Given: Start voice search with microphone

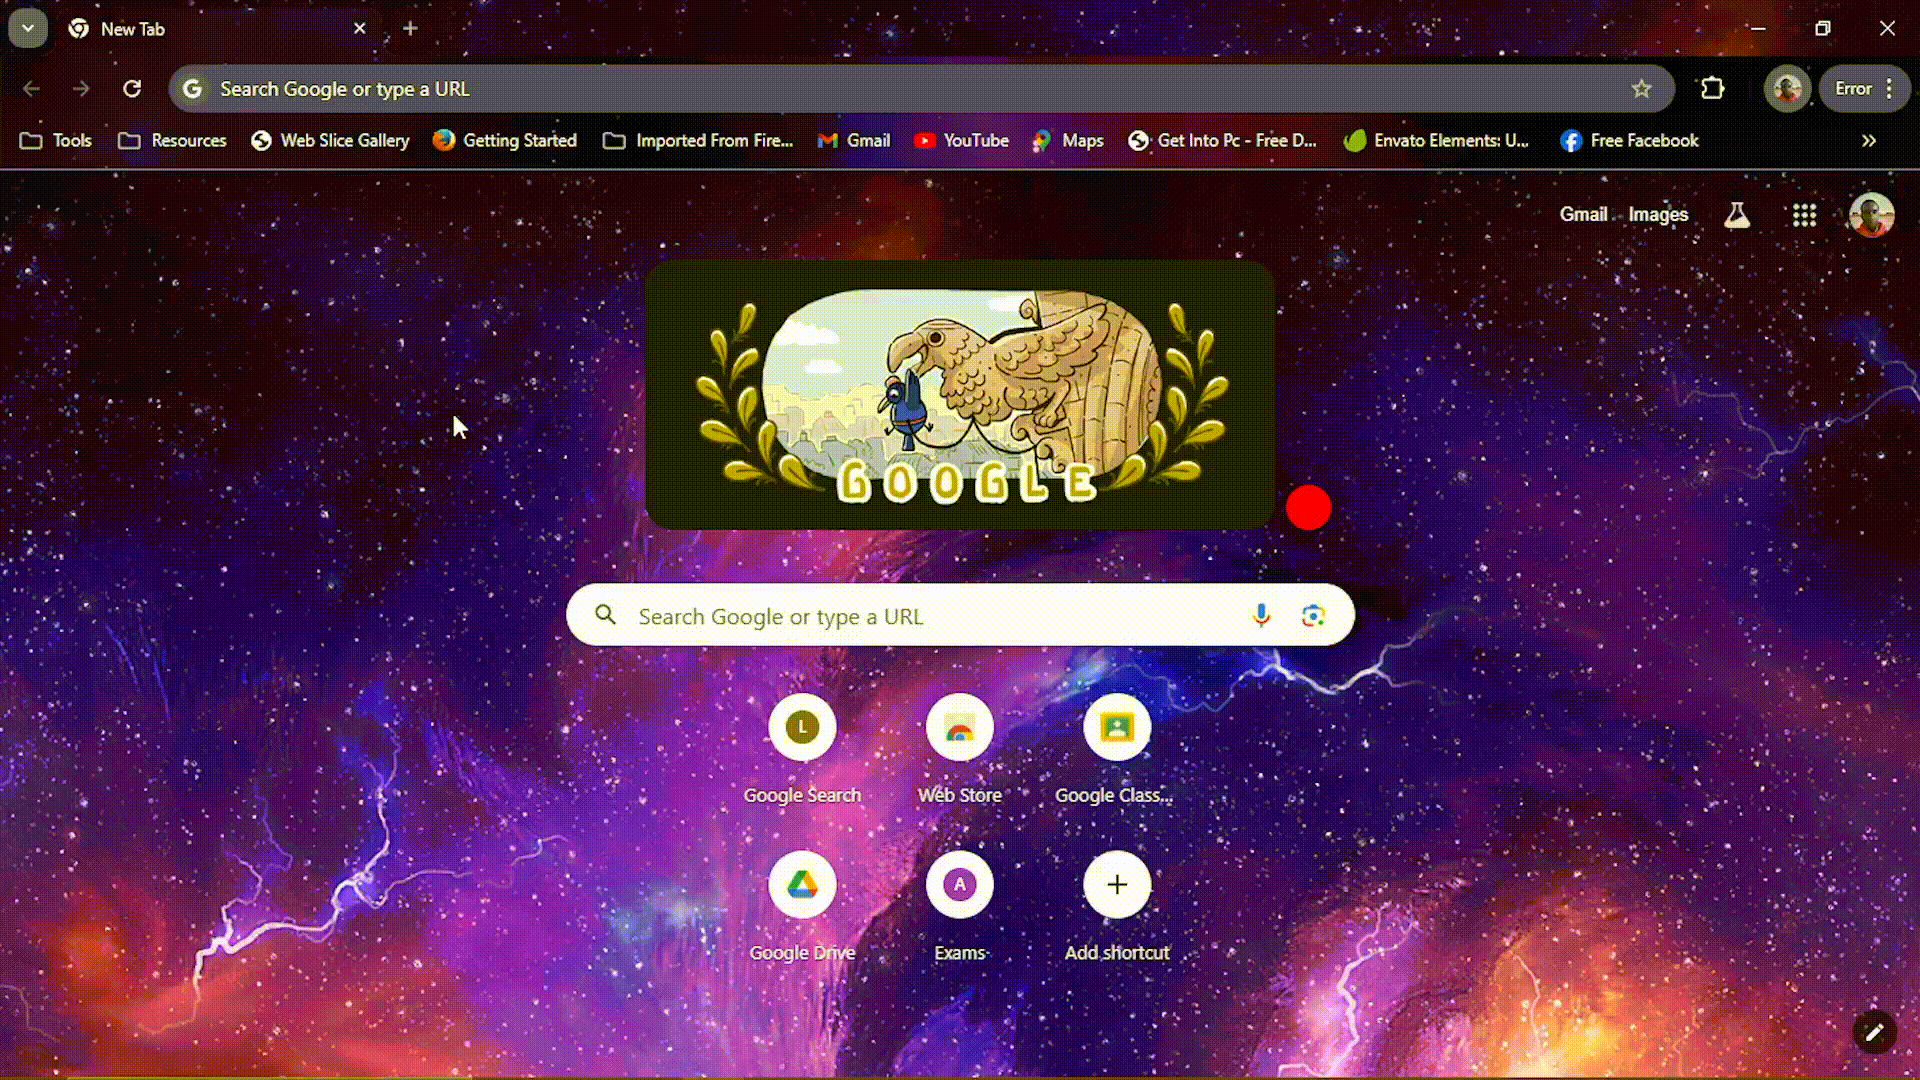Looking at the screenshot, I should [x=1261, y=616].
